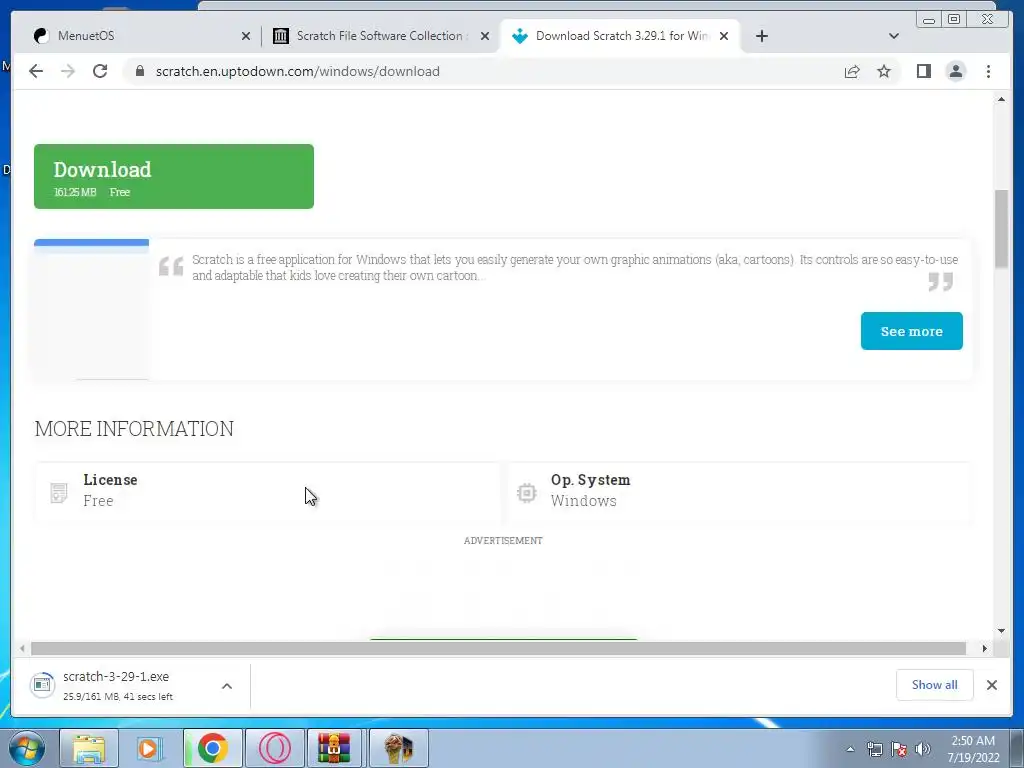Switch to Scratch File Software Collection tab
The image size is (1024, 768).
pos(381,36)
